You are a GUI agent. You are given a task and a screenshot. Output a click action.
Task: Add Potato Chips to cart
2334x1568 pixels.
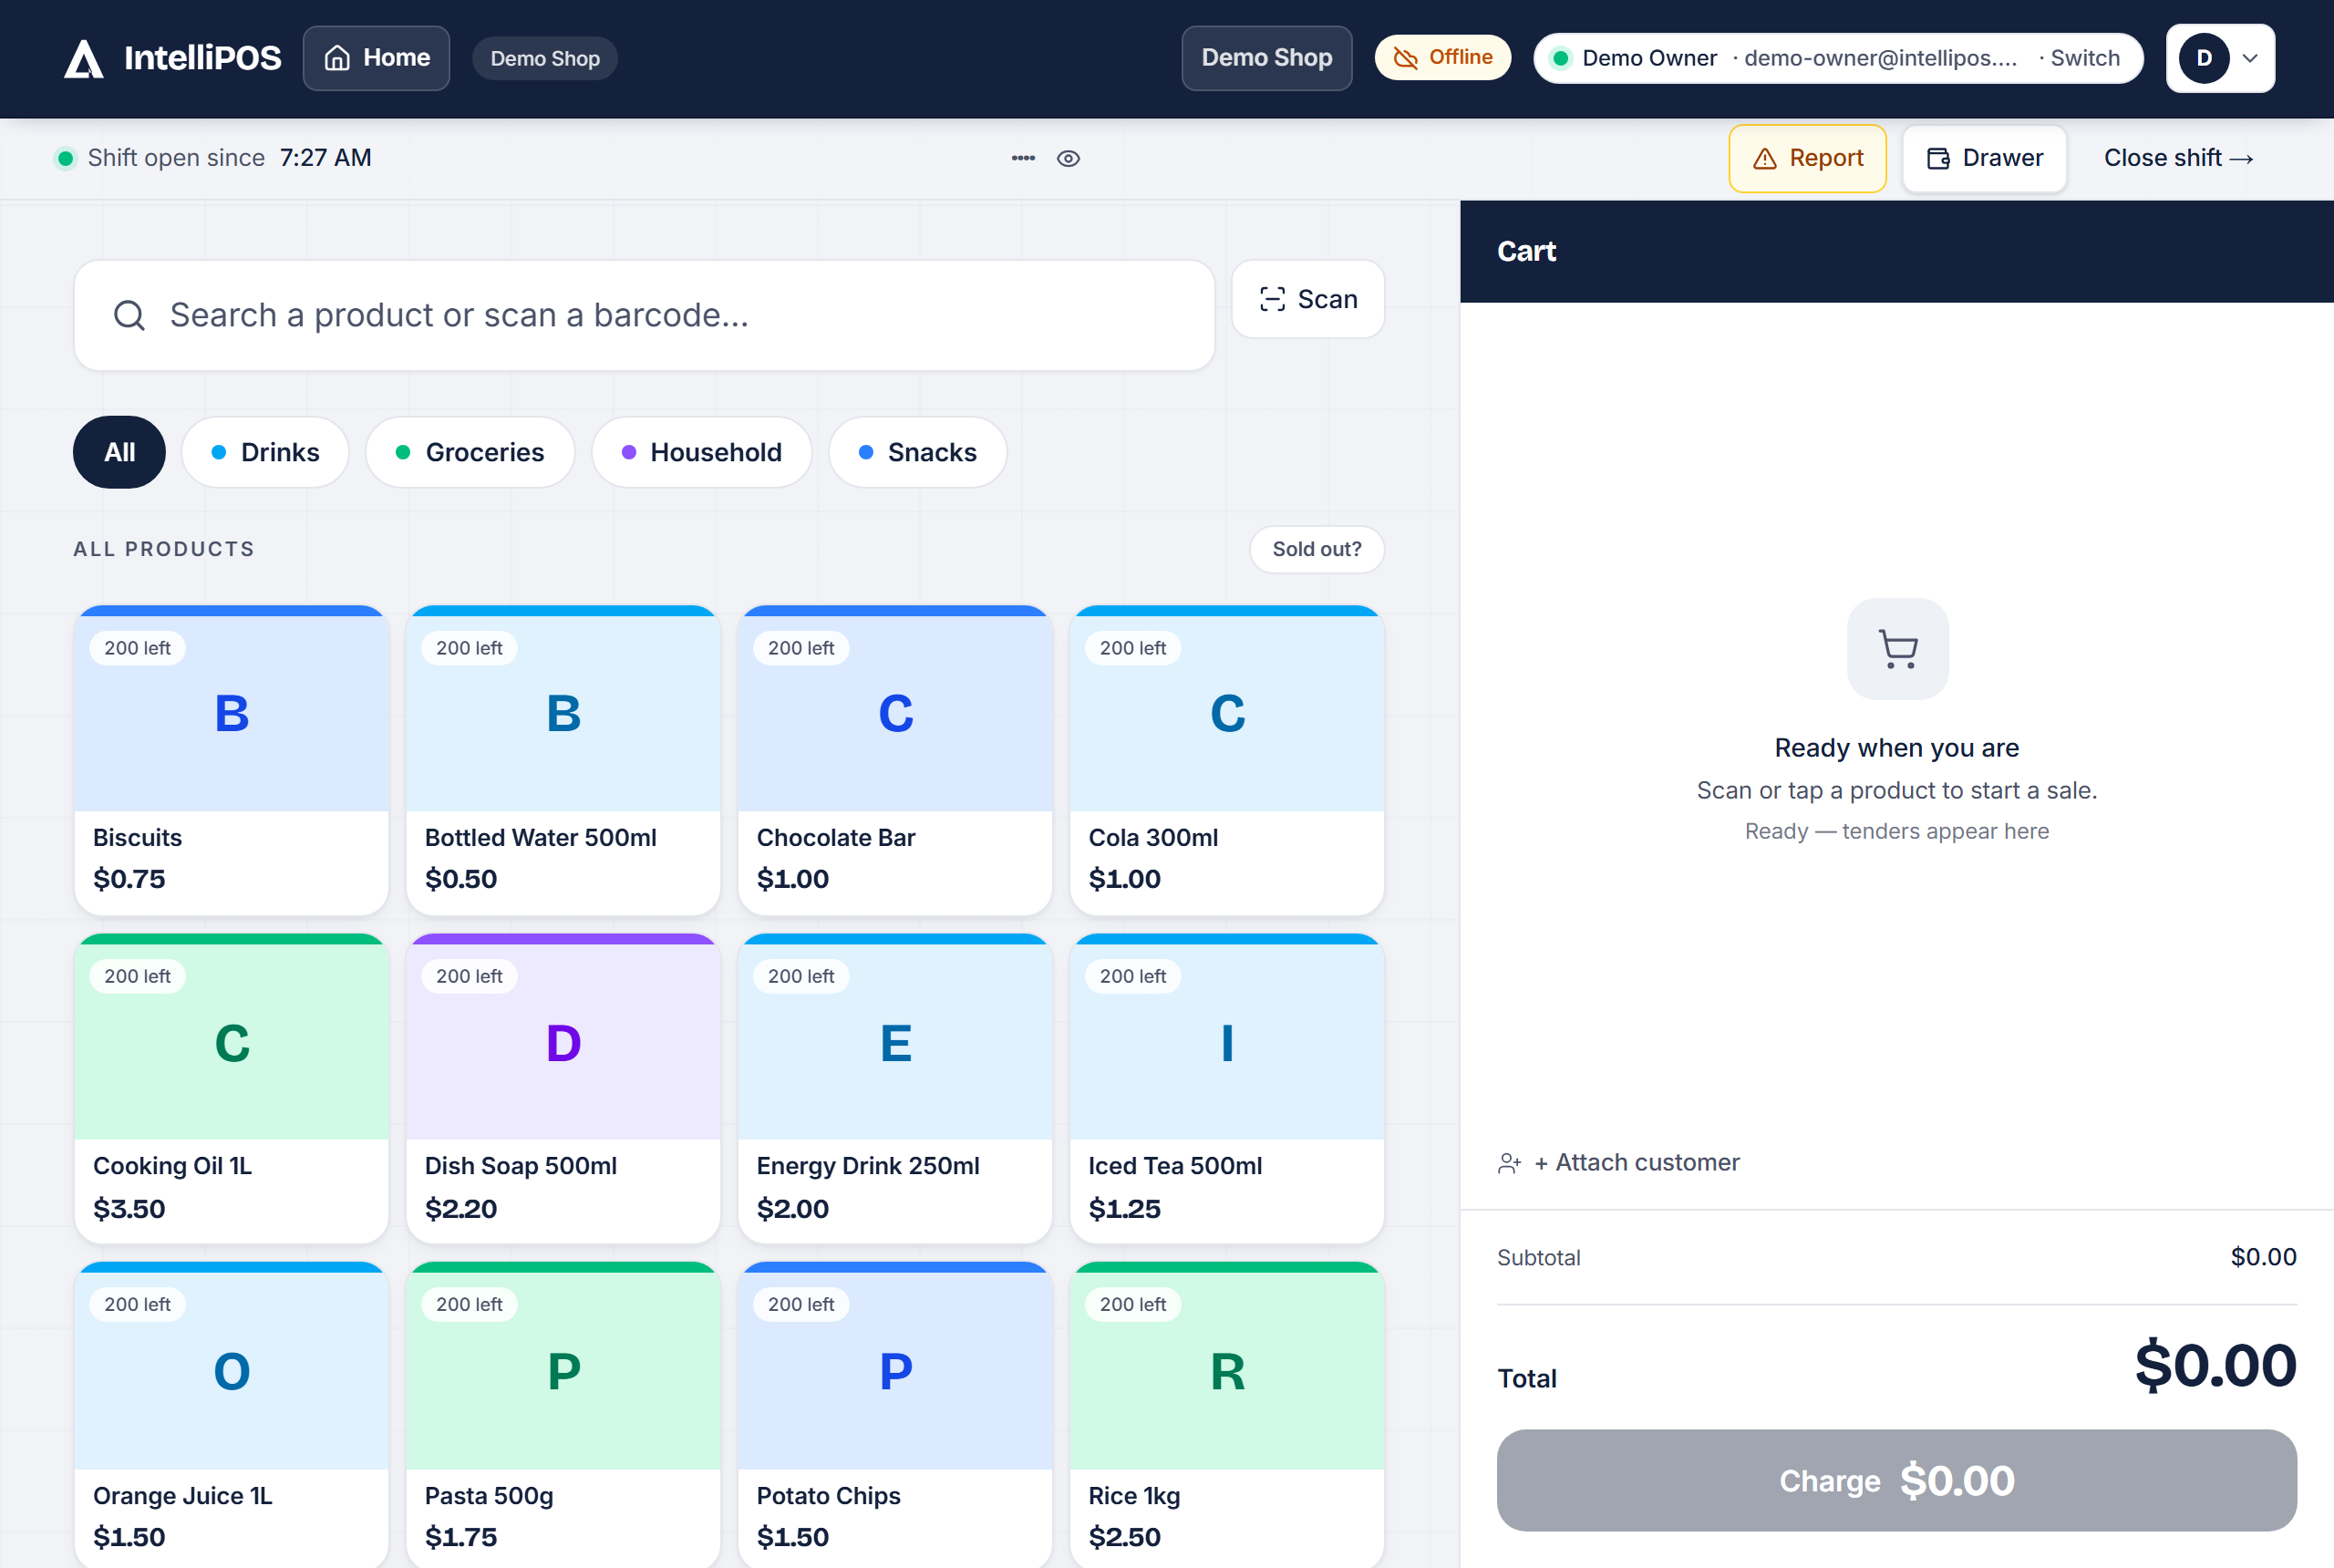(x=895, y=1415)
